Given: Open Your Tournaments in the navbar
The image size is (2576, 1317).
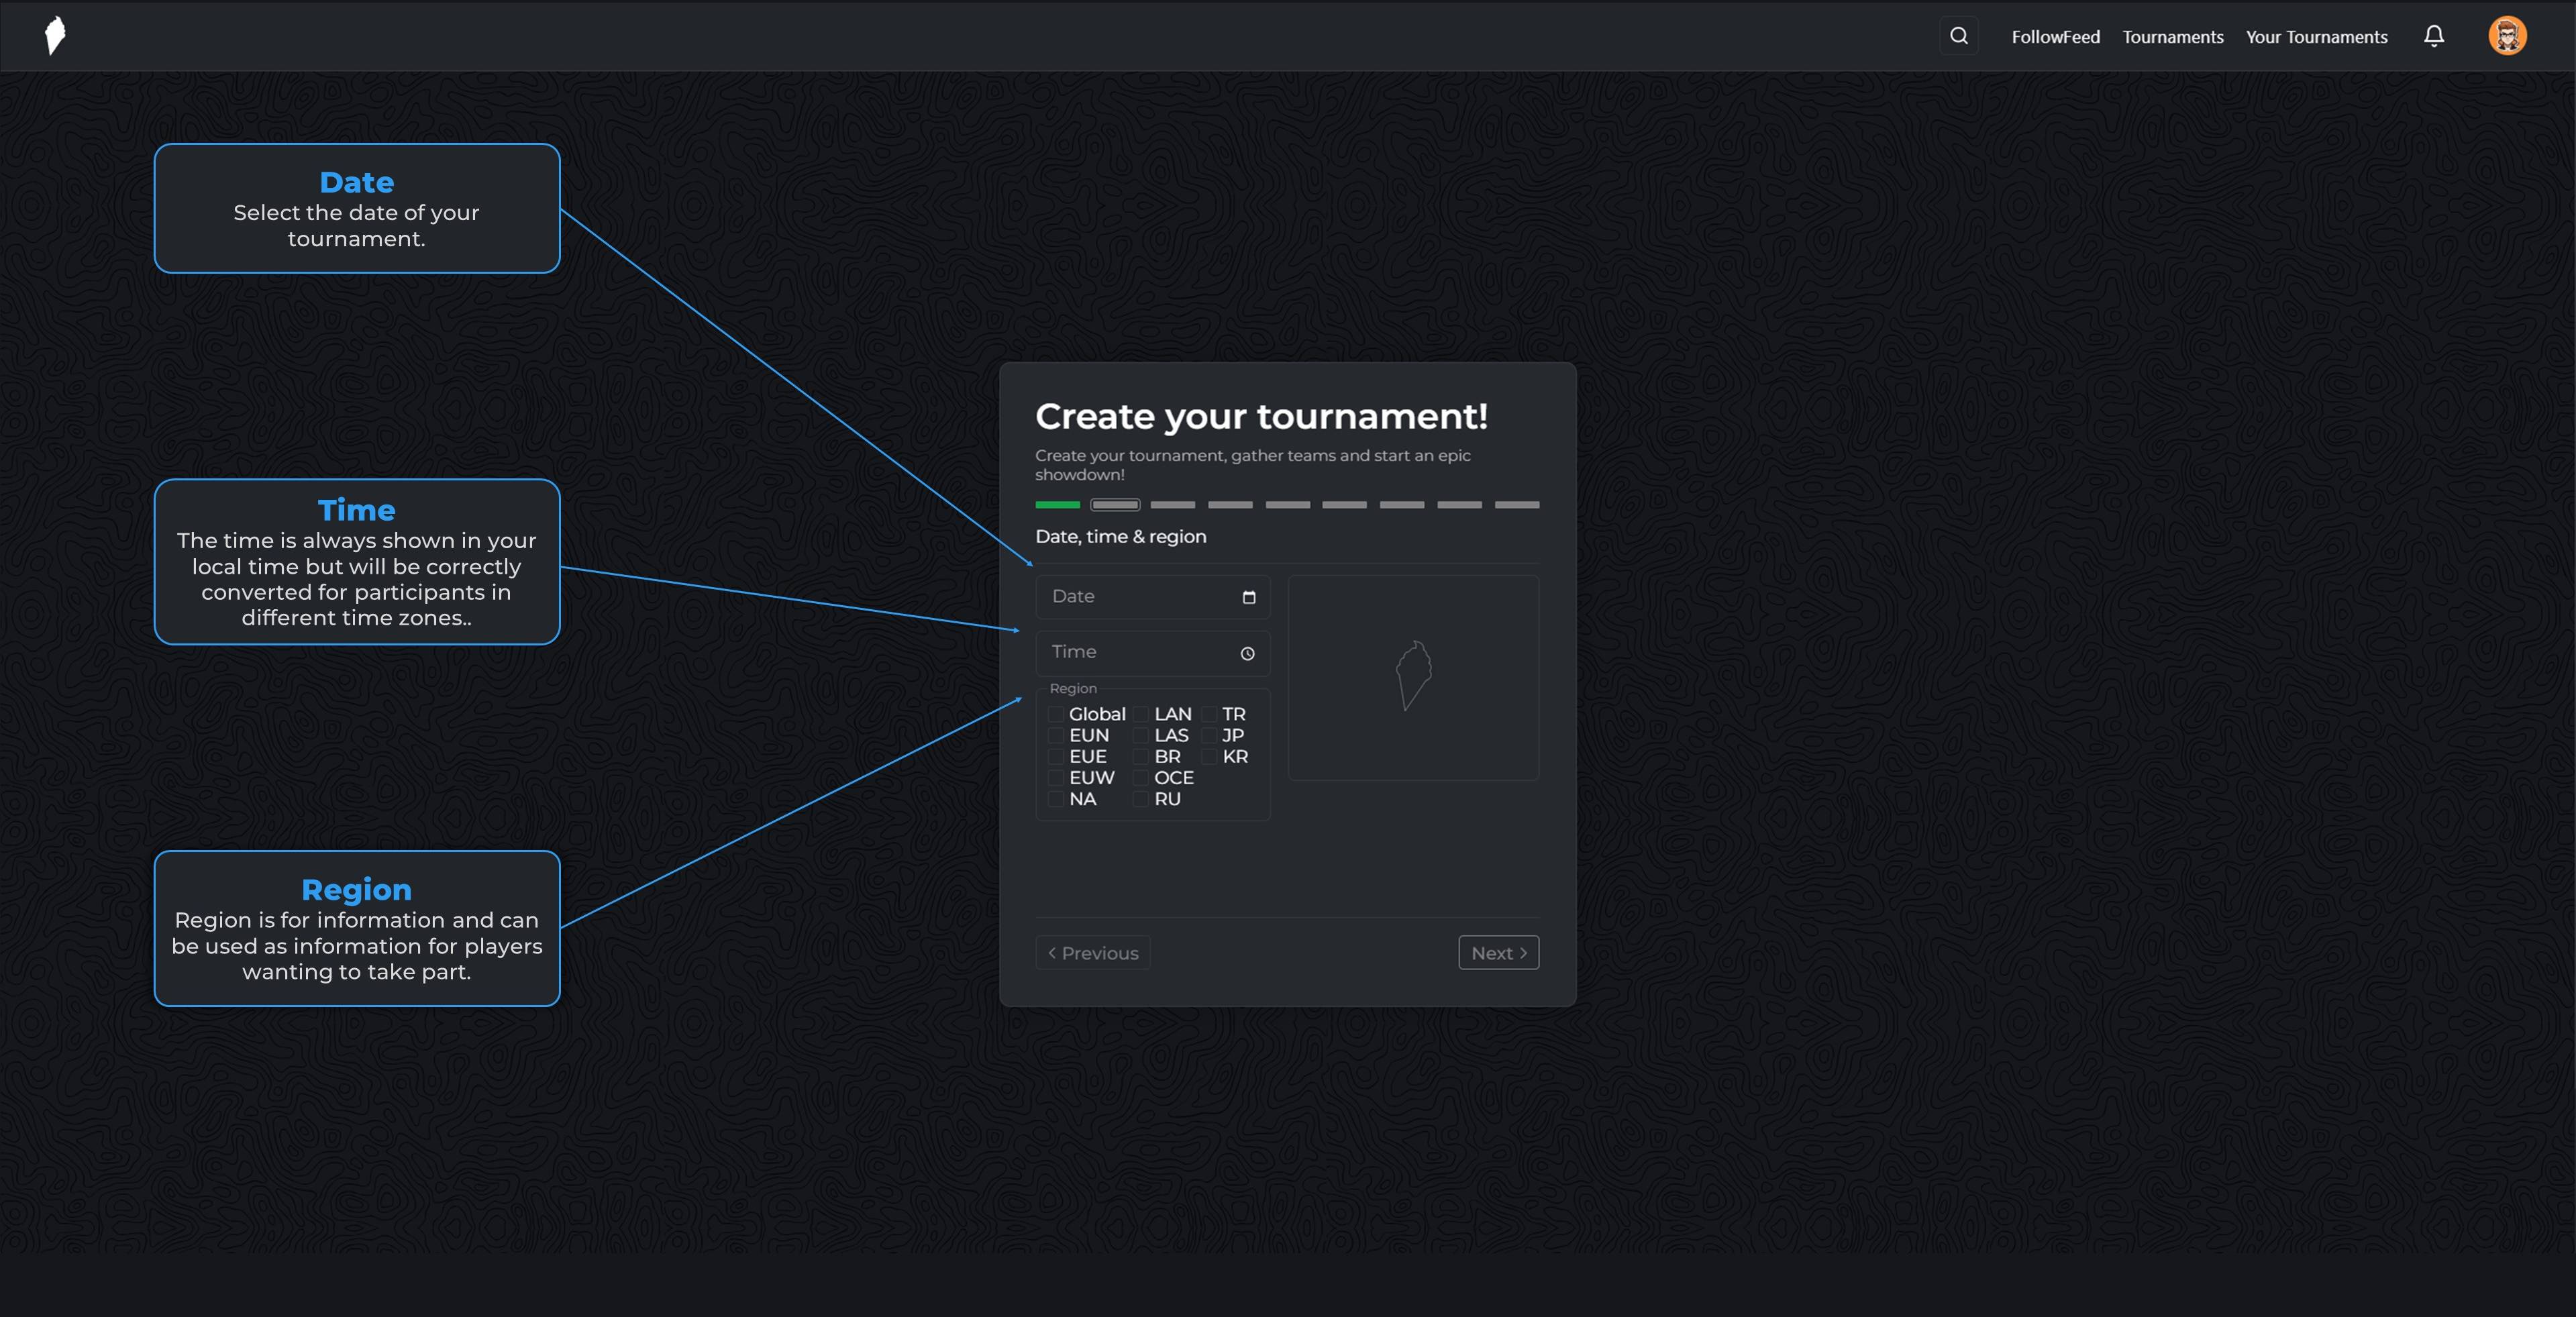Looking at the screenshot, I should point(2316,37).
